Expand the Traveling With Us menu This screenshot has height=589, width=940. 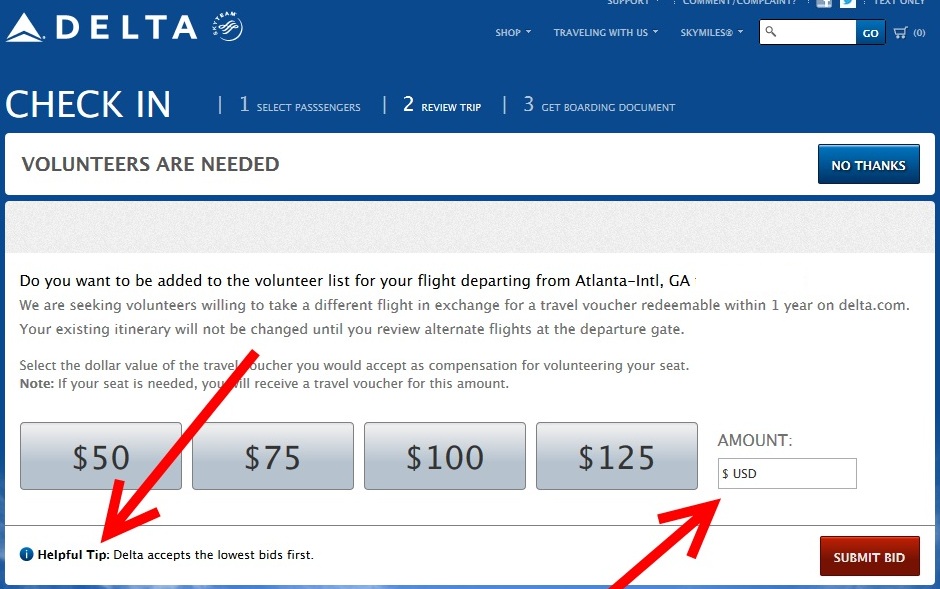click(605, 33)
